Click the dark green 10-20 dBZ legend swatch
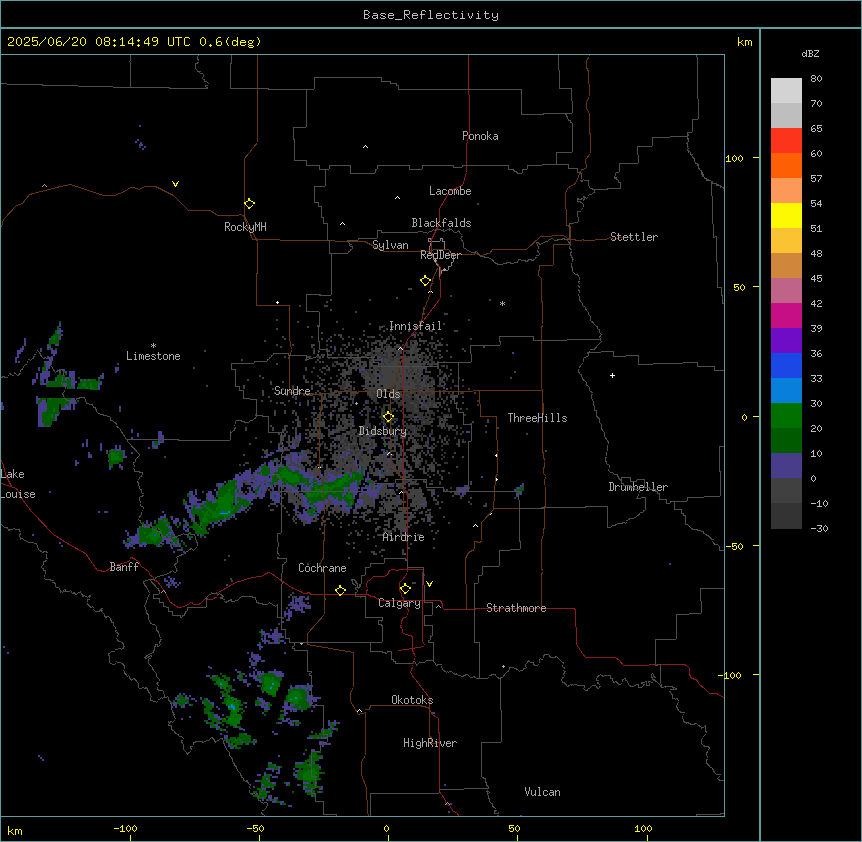This screenshot has width=862, height=842. 786,441
